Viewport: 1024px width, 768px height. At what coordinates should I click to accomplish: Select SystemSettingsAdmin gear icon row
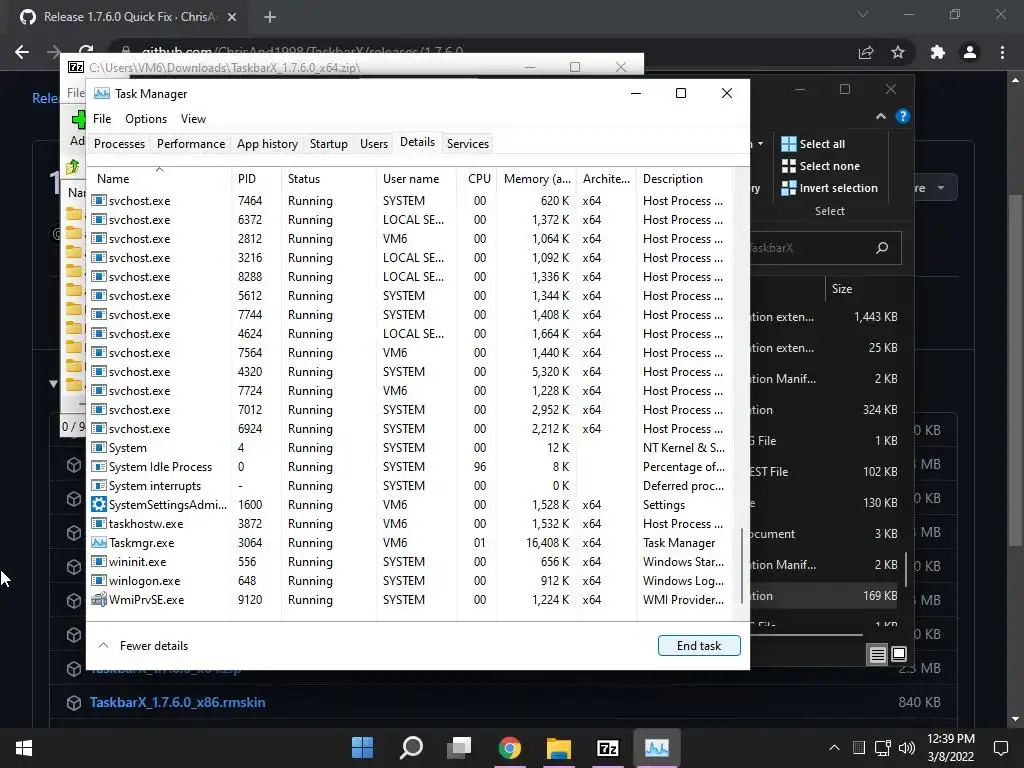point(409,505)
